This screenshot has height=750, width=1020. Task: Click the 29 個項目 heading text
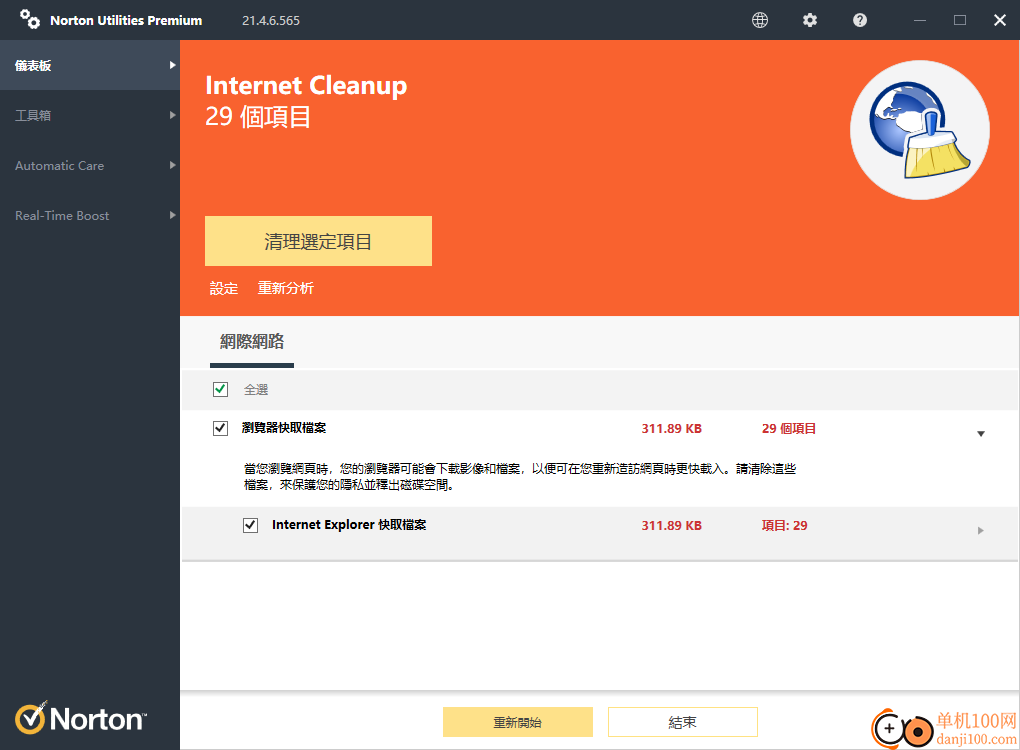pos(258,117)
